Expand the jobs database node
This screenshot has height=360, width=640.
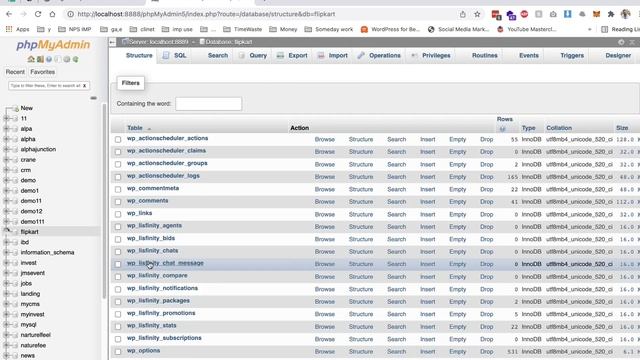(6, 283)
